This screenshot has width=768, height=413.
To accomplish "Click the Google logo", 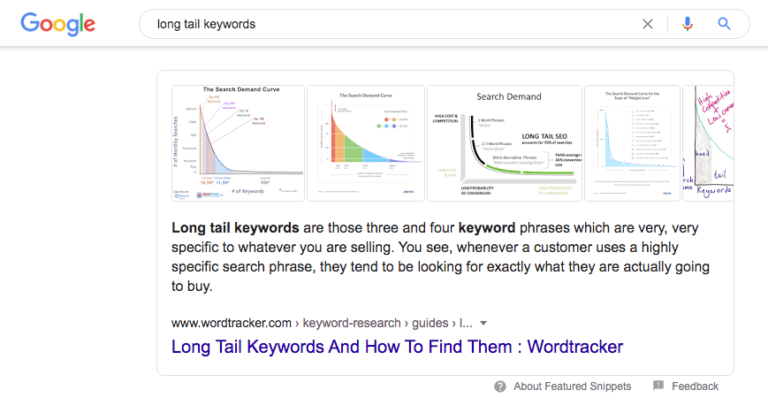I will [x=58, y=24].
